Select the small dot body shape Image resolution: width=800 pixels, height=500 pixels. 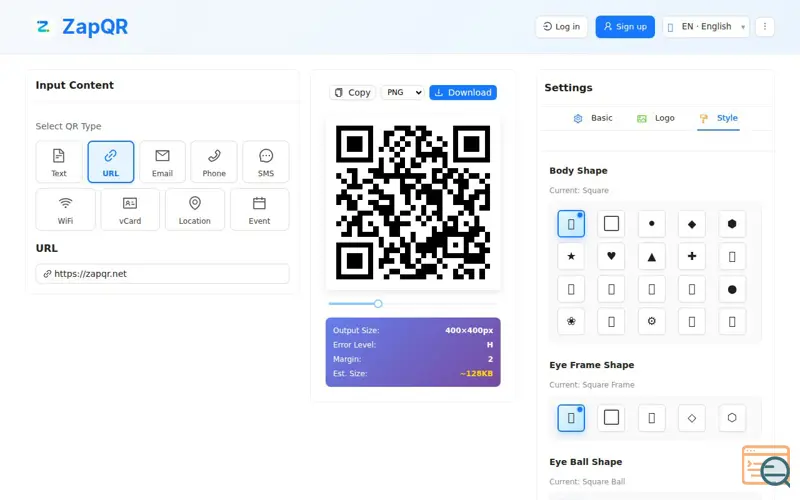652,223
